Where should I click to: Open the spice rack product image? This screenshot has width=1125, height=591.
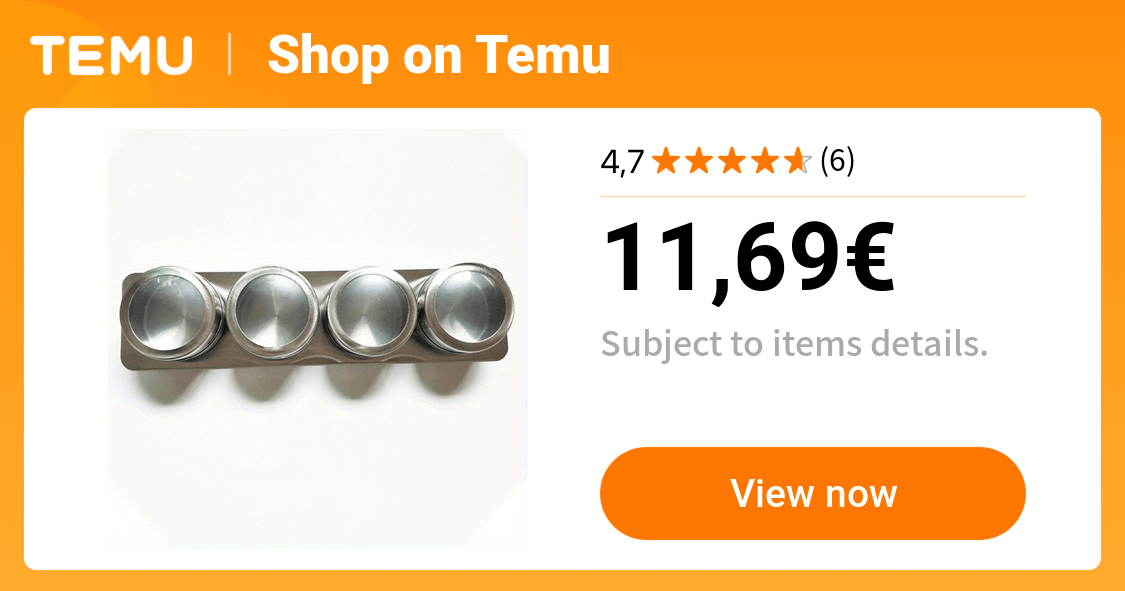pos(318,339)
